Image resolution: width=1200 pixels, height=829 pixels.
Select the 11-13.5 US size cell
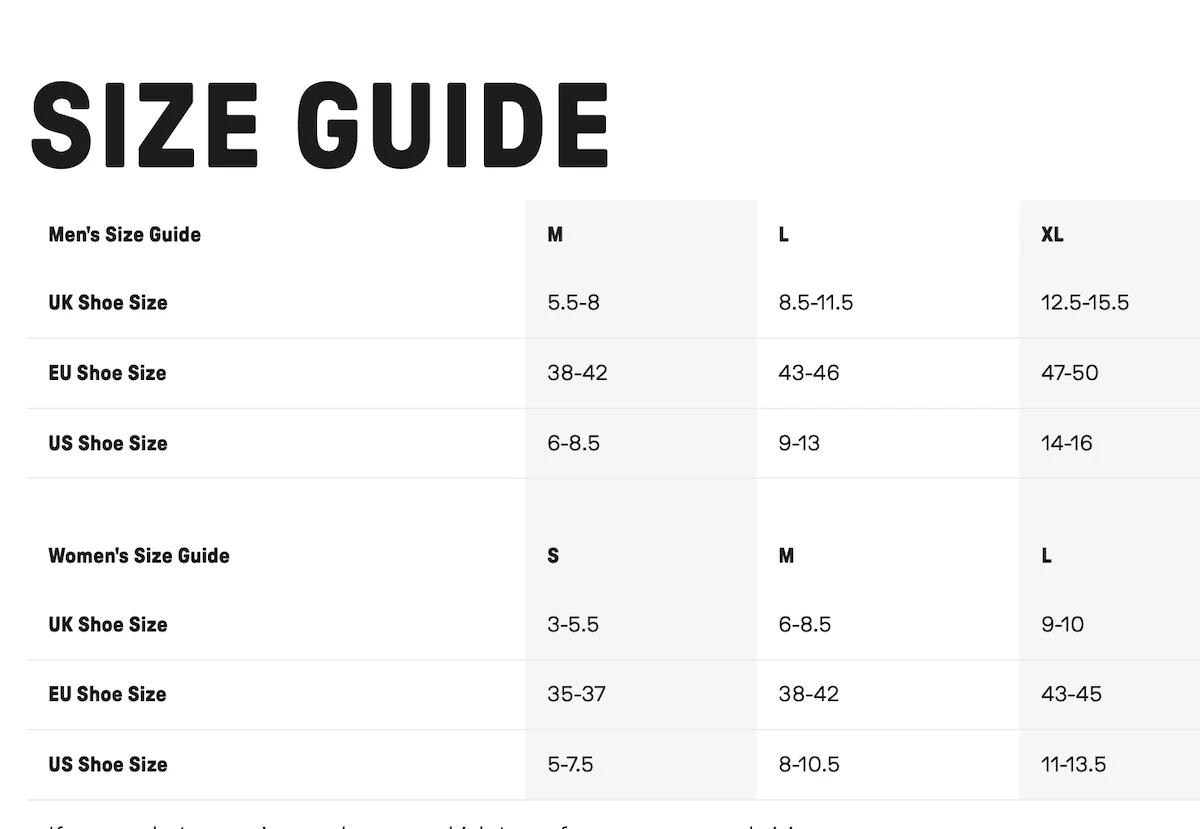(1073, 765)
